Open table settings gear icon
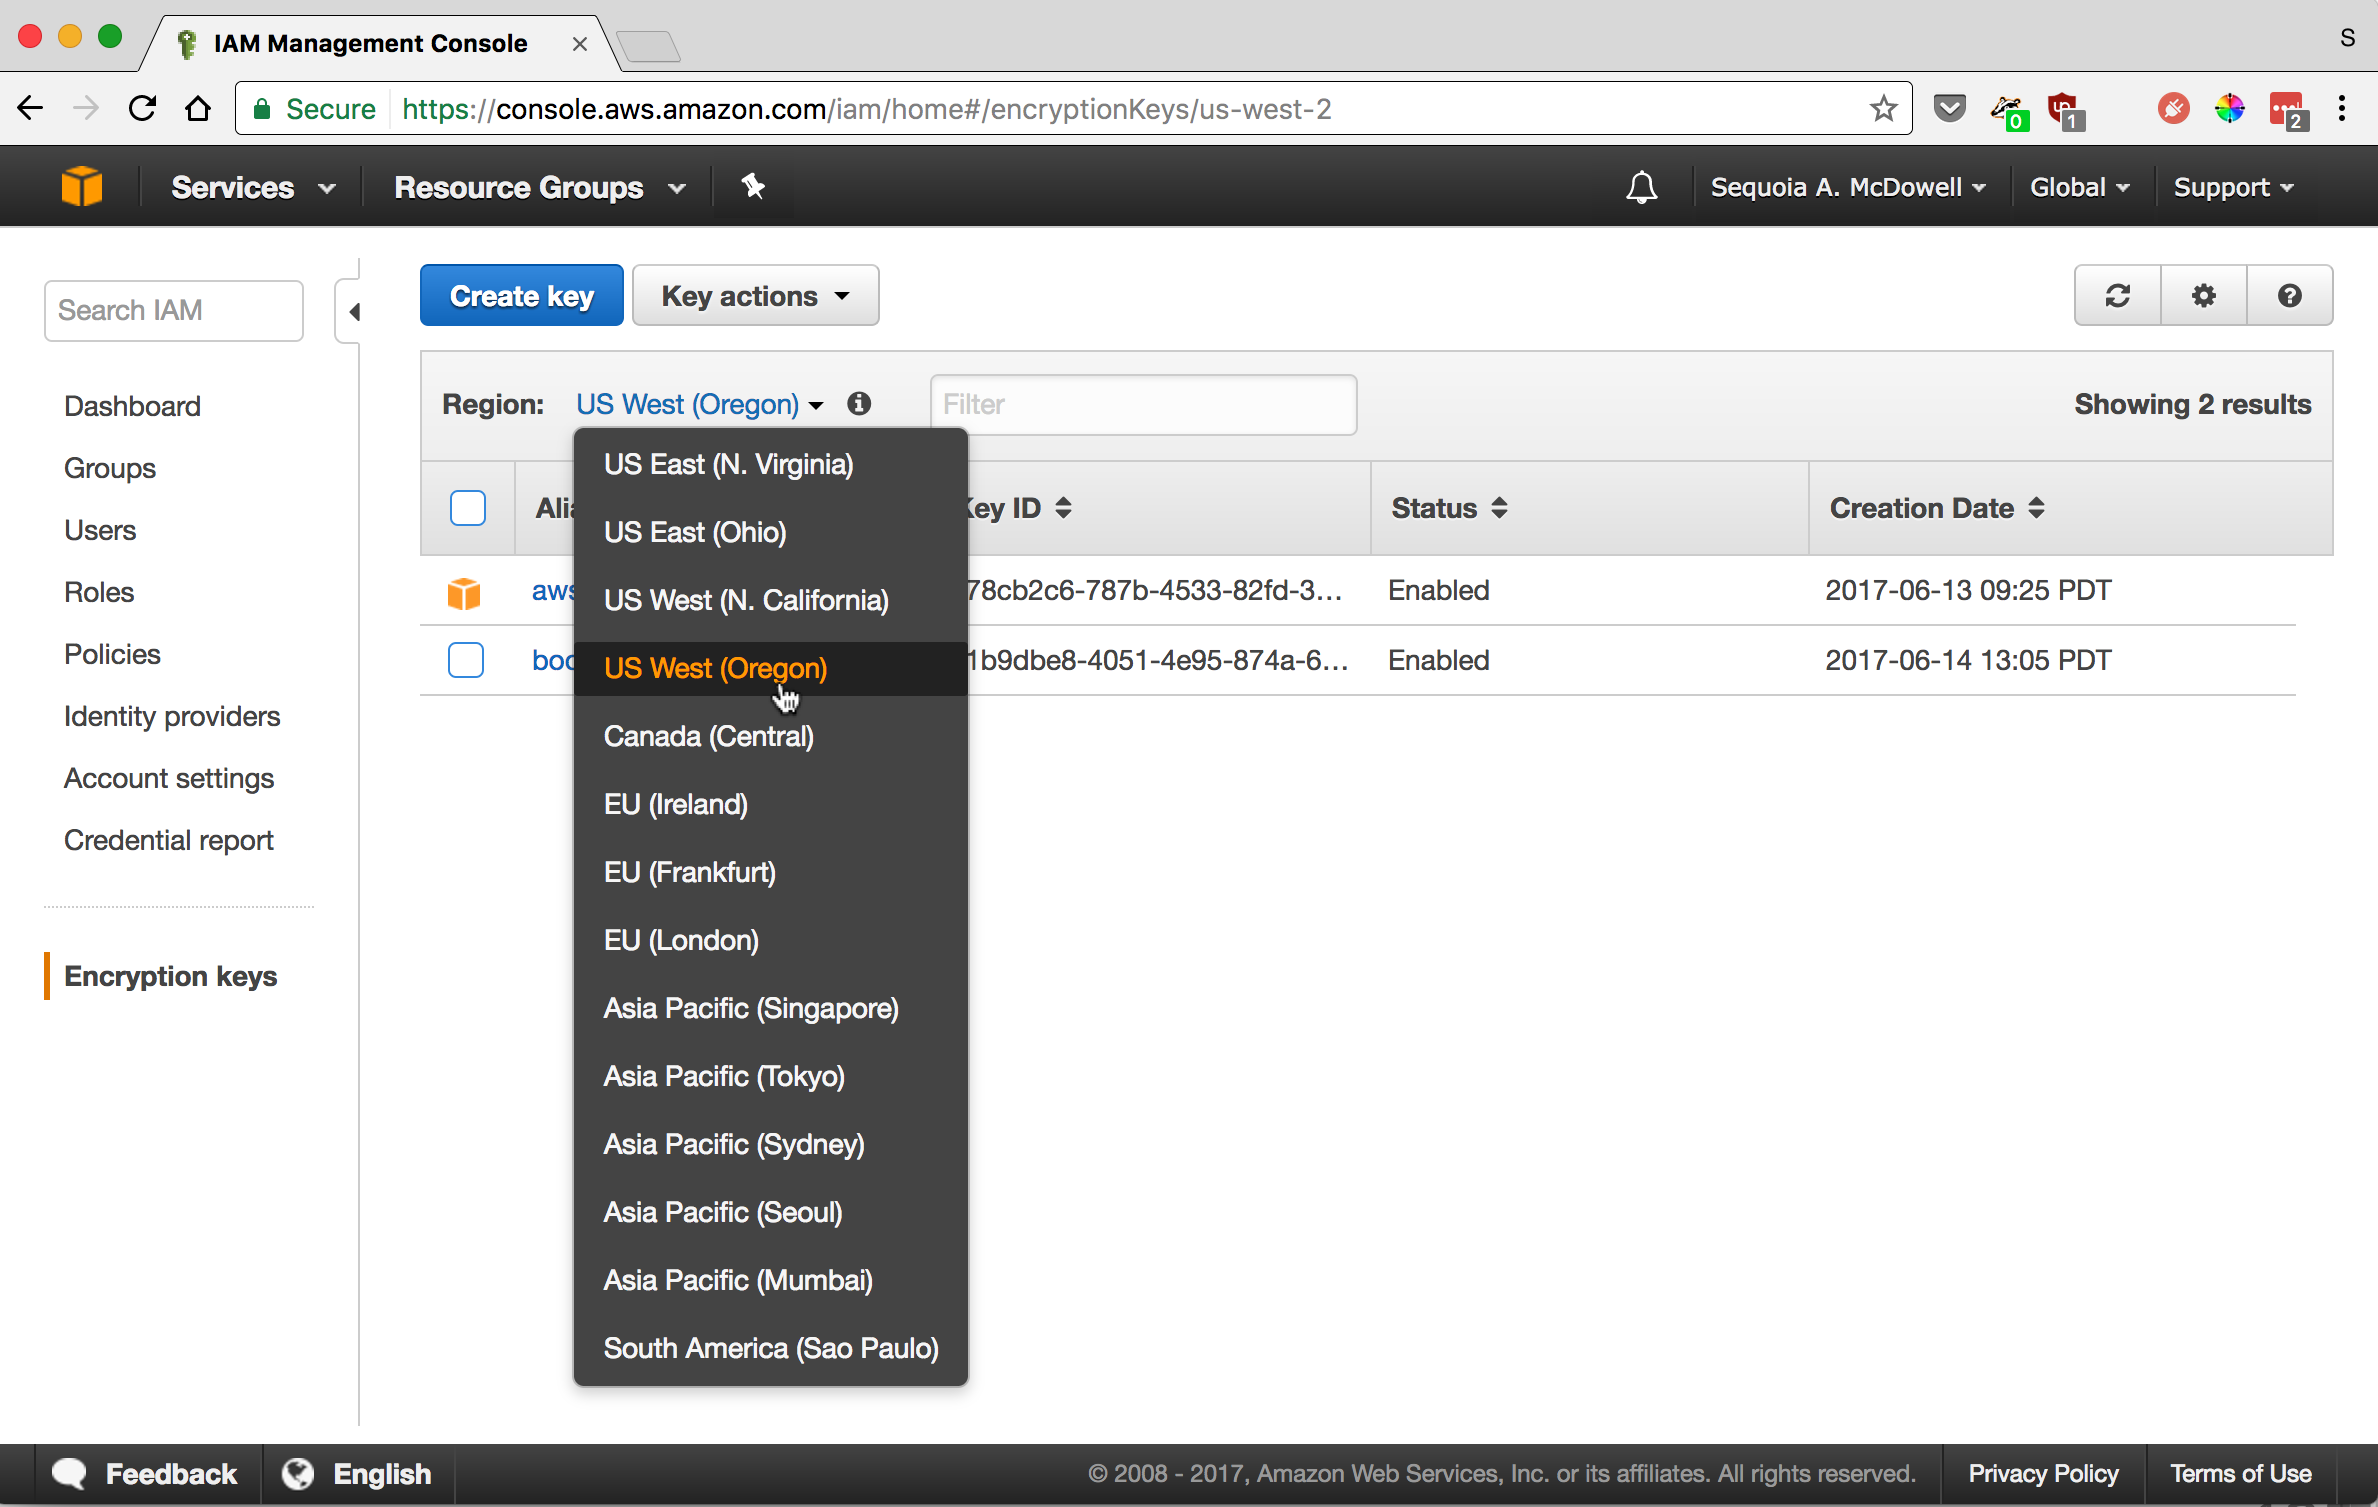This screenshot has height=1507, width=2378. [x=2204, y=296]
